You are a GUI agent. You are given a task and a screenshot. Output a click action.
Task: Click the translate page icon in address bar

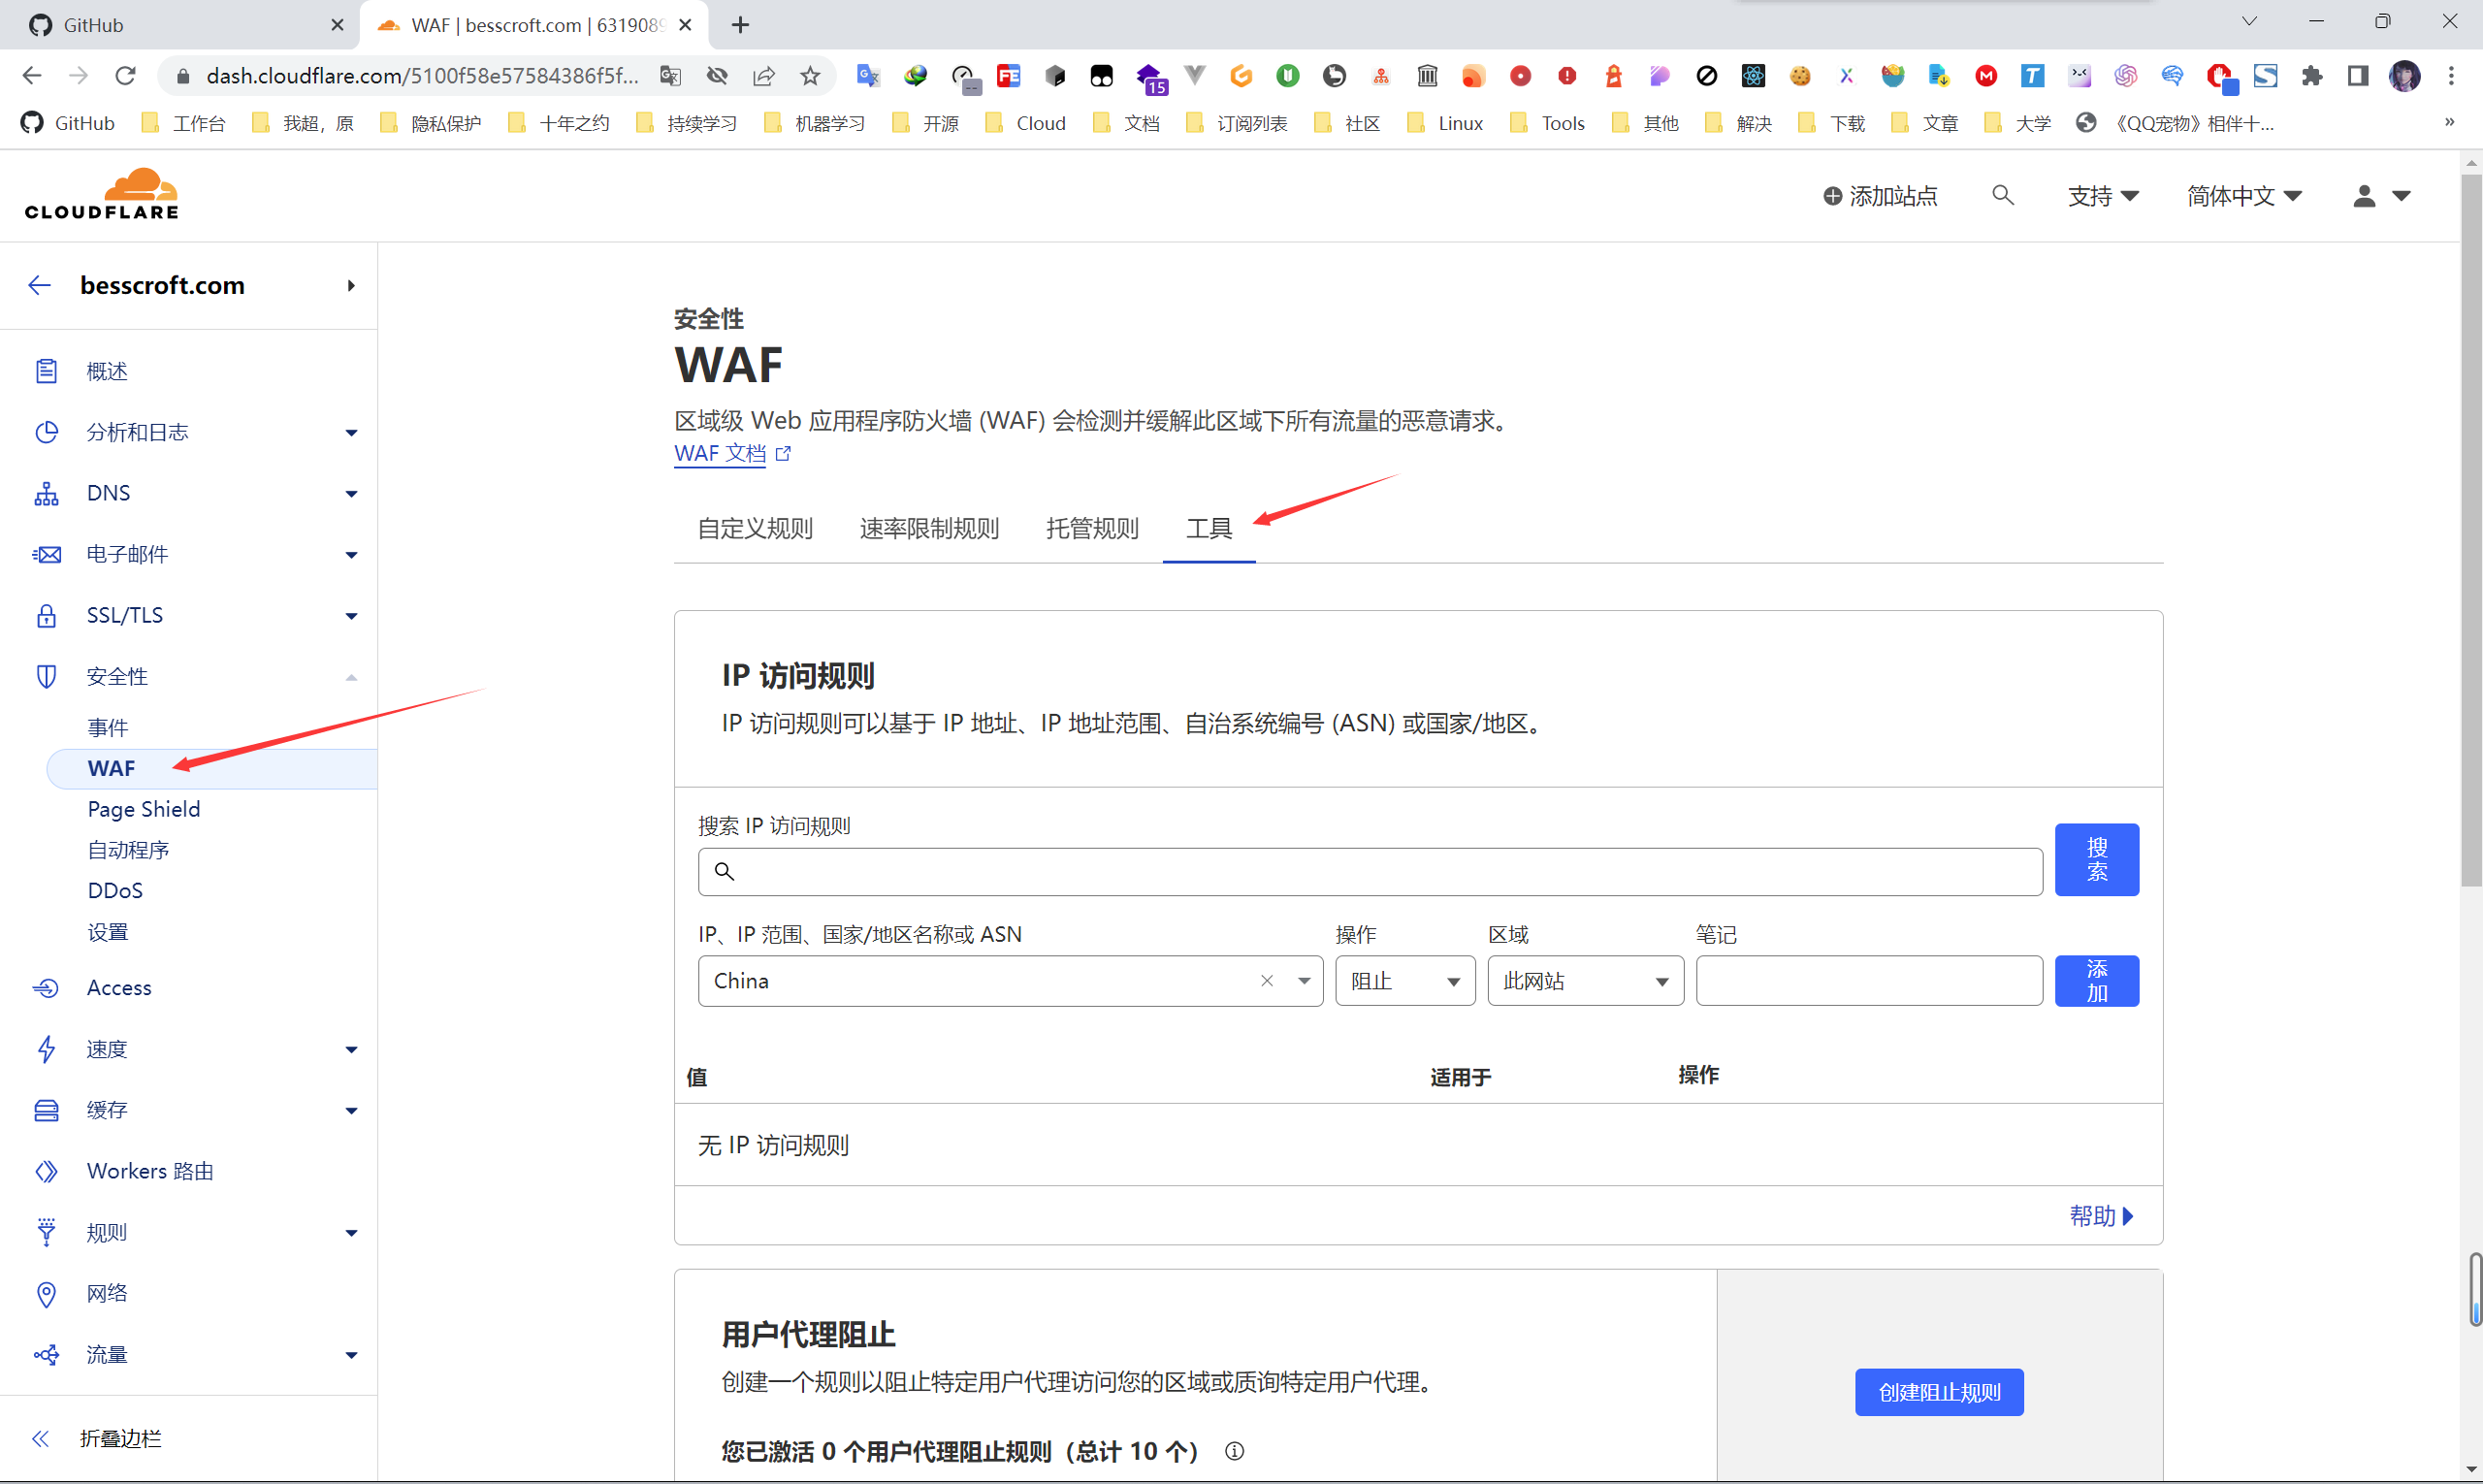(670, 76)
